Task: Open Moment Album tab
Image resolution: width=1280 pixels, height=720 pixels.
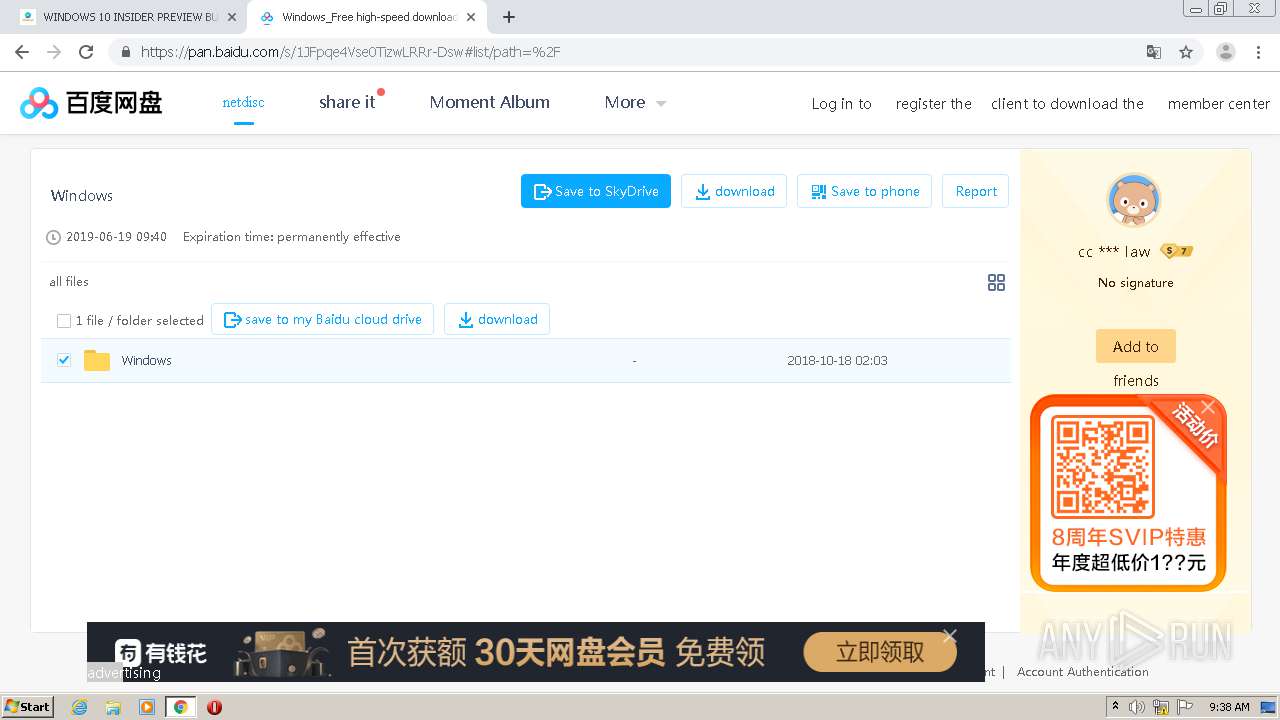Action: 489,102
